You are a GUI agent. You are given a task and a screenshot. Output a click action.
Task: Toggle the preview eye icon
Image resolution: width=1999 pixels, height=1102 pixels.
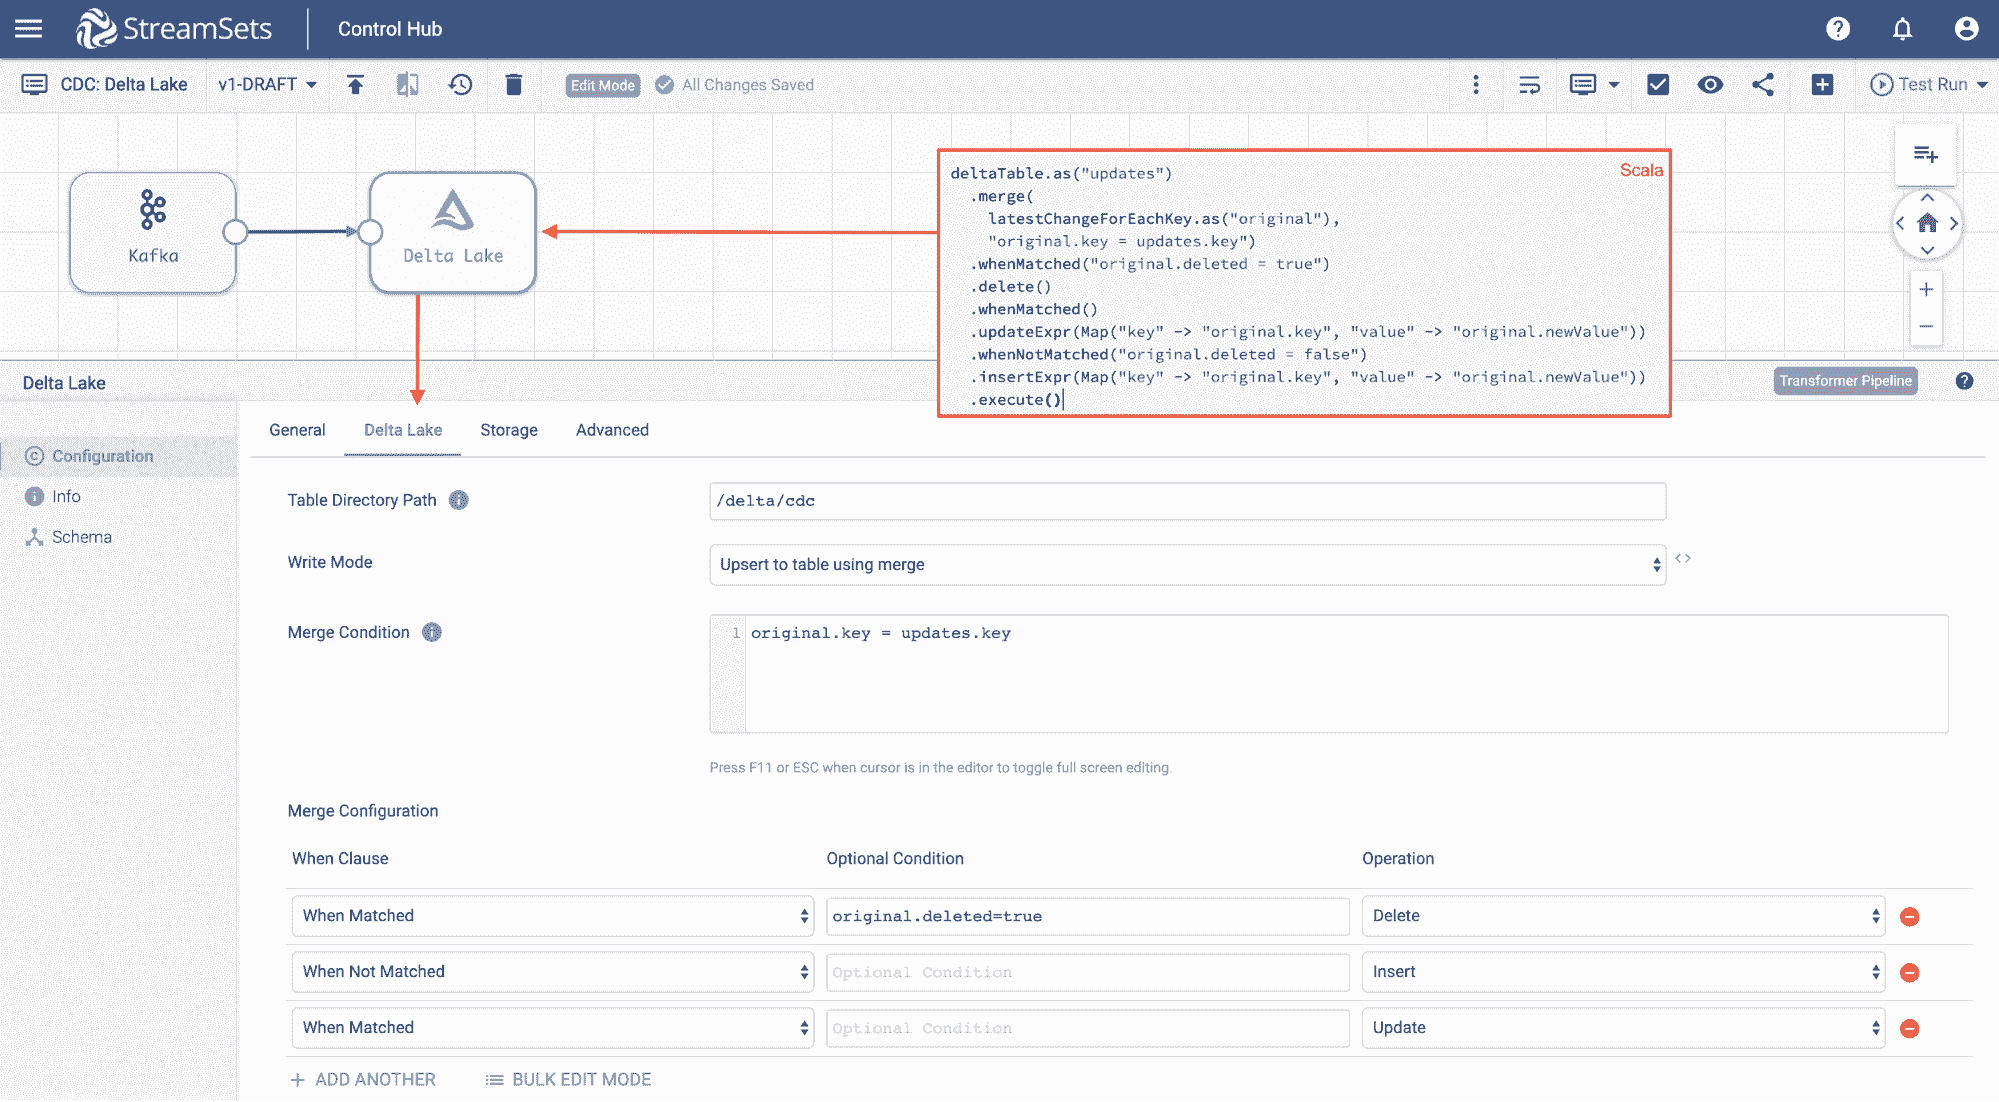click(1710, 85)
